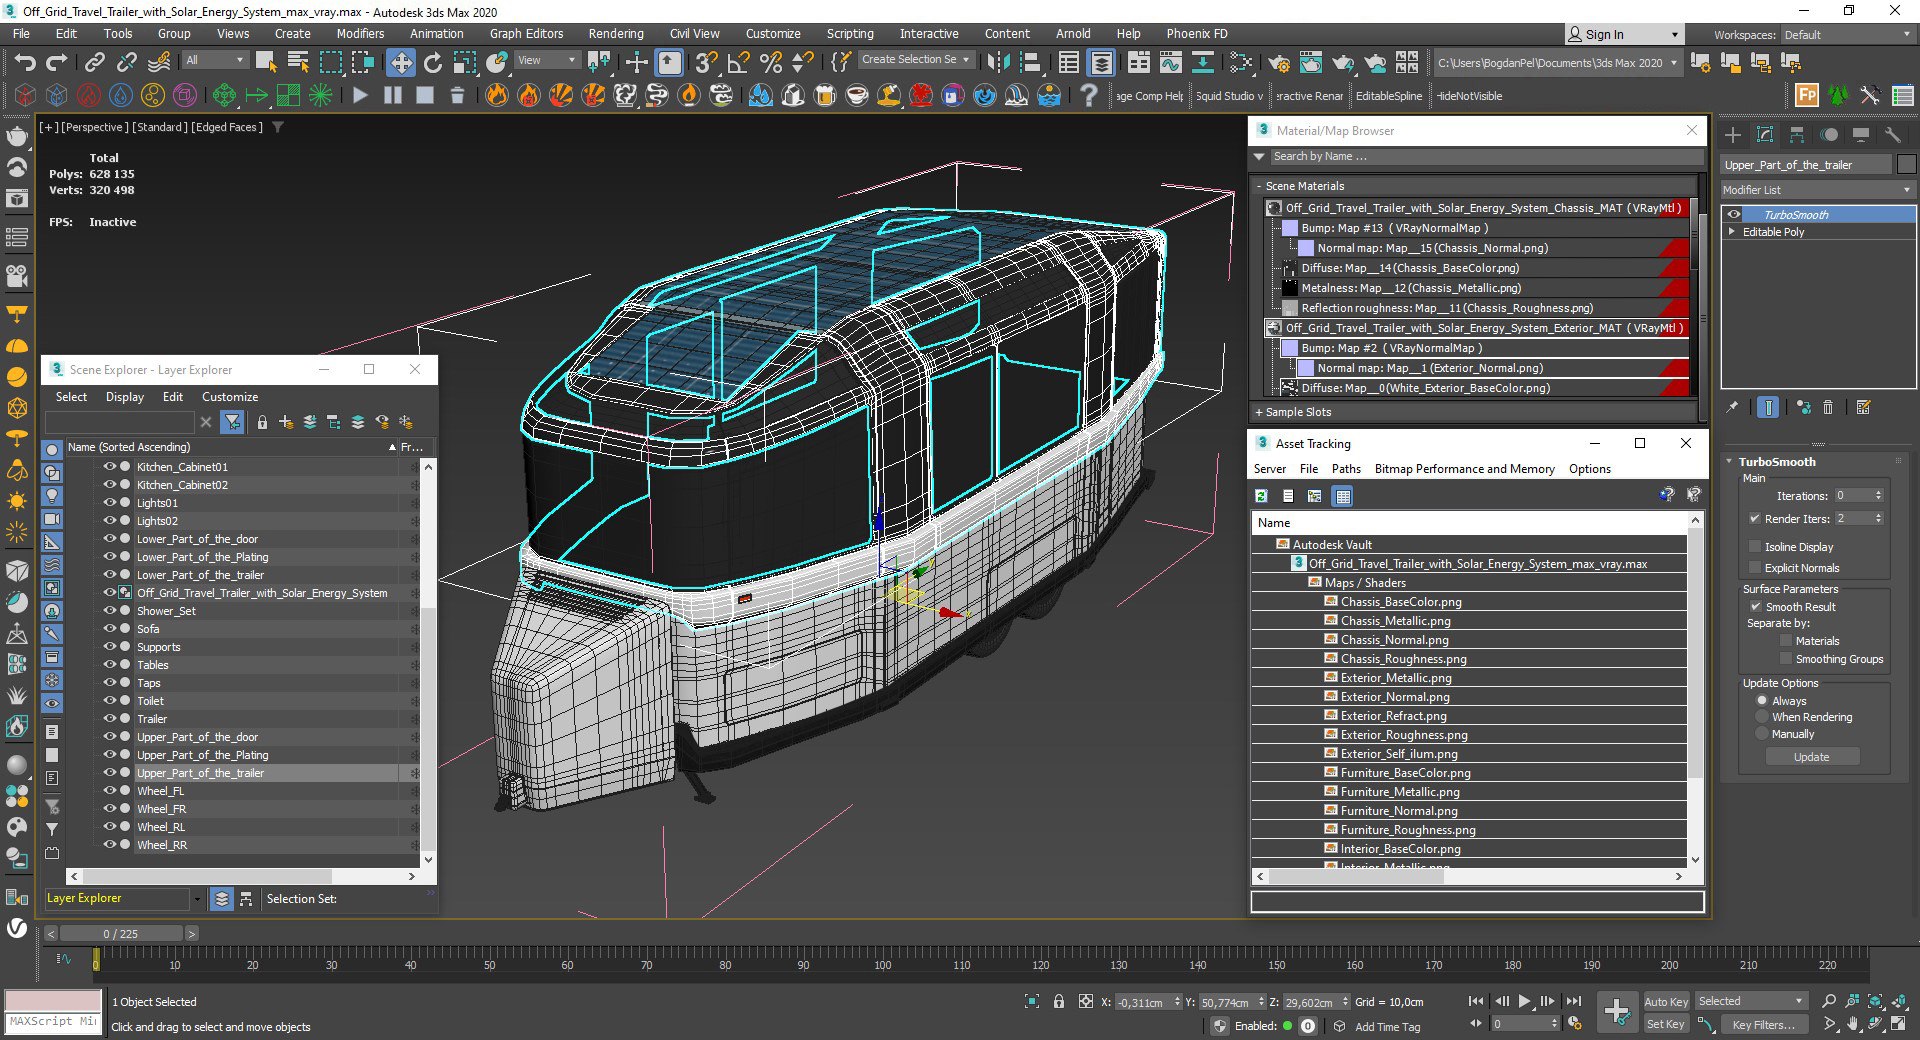Click the layers icon beside Layer Explorer dropdown

click(x=222, y=898)
